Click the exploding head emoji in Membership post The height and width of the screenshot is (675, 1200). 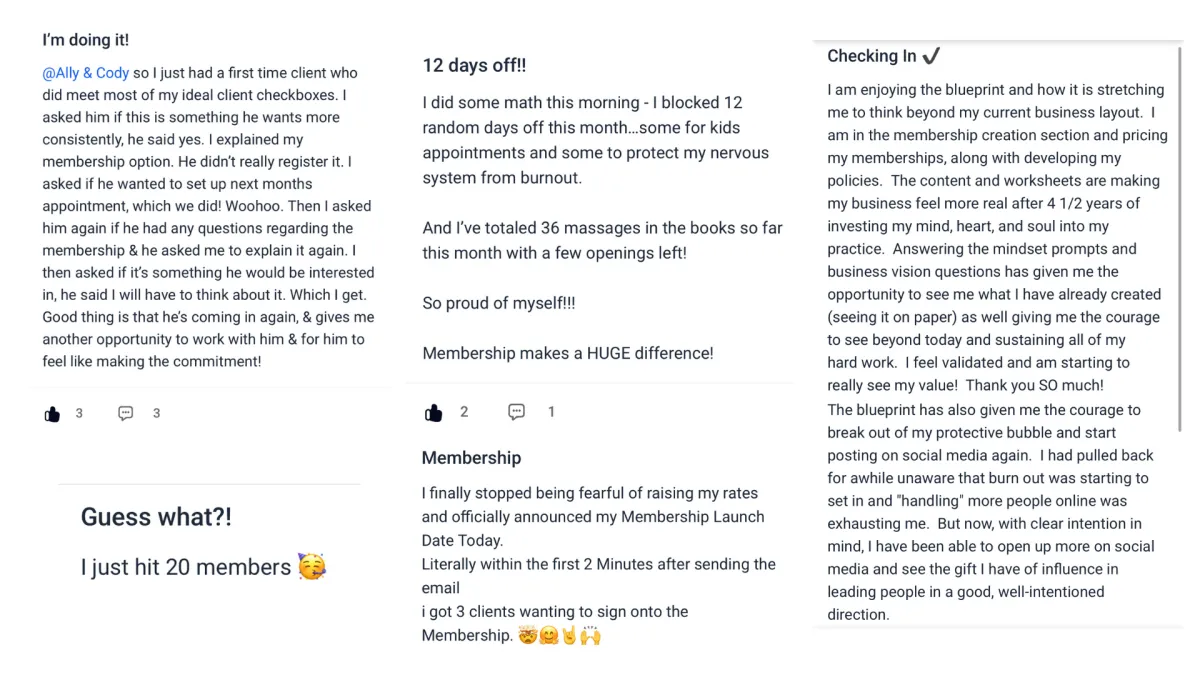pyautogui.click(x=528, y=636)
